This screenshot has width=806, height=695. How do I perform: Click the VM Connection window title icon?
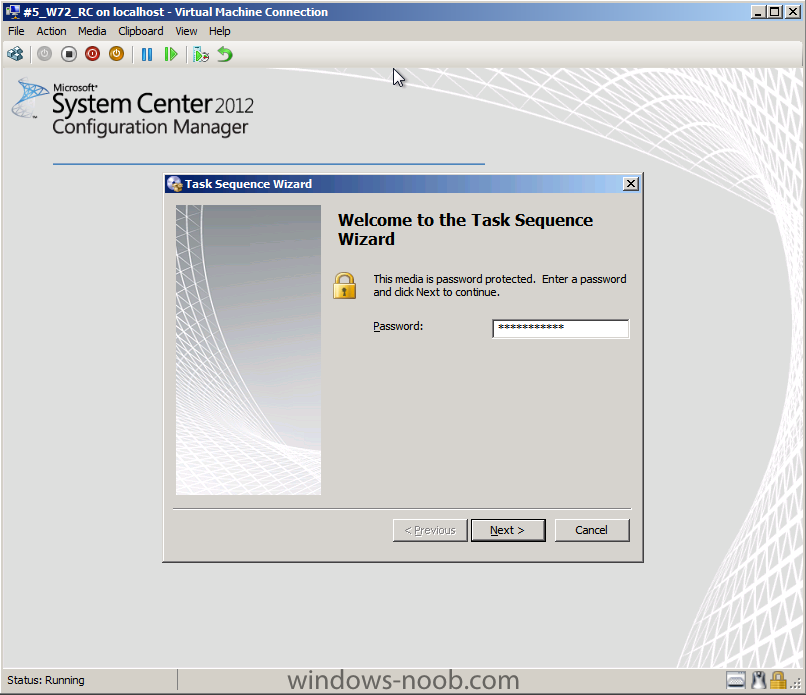(x=12, y=11)
